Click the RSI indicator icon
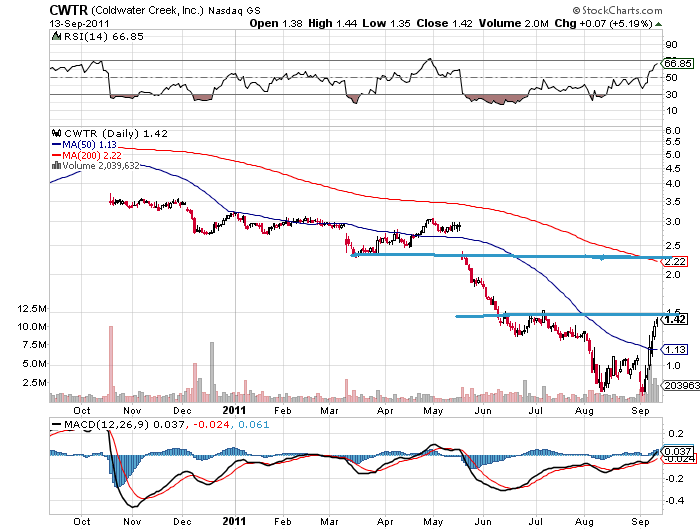This screenshot has width=700, height=530. click(x=56, y=37)
